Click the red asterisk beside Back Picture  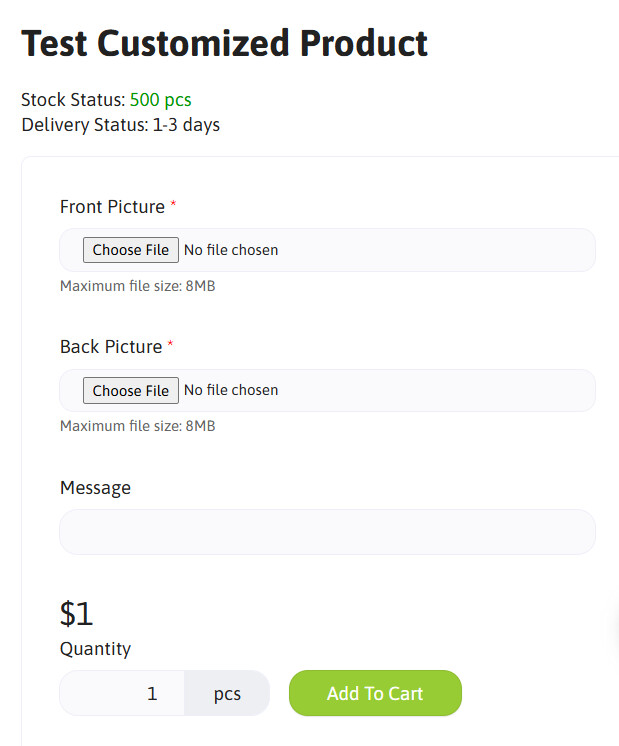[170, 344]
